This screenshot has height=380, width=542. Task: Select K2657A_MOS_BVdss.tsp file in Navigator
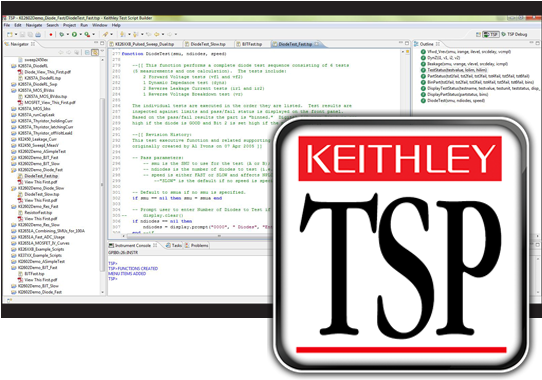pyautogui.click(x=45, y=96)
